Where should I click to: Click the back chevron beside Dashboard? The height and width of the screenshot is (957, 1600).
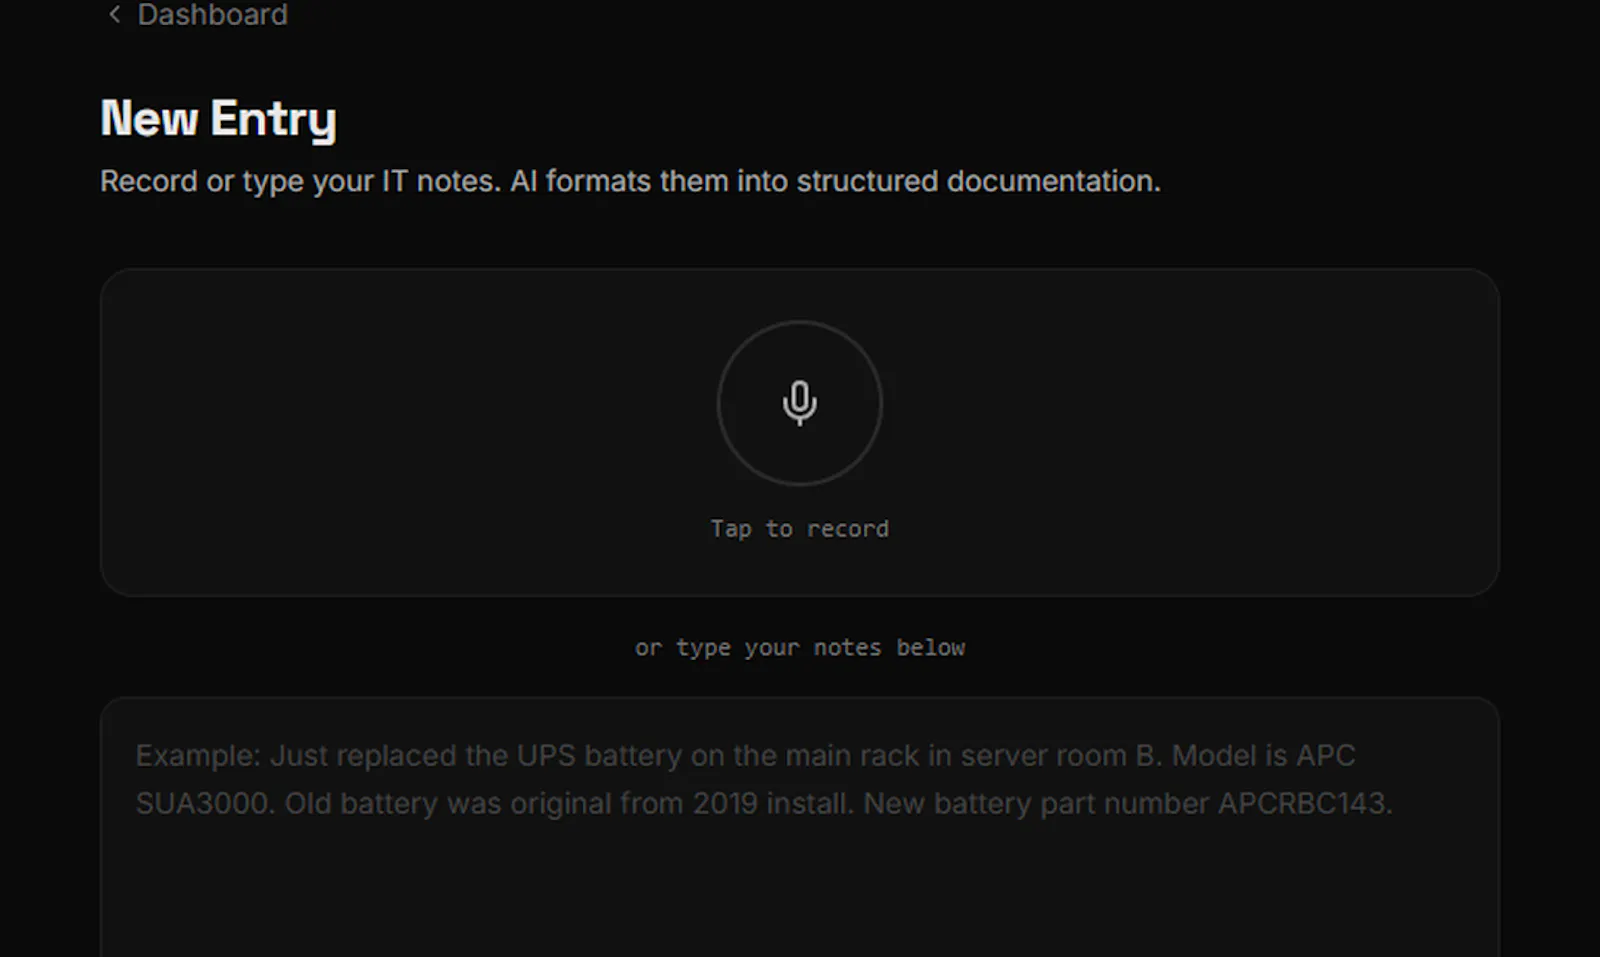[x=114, y=15]
